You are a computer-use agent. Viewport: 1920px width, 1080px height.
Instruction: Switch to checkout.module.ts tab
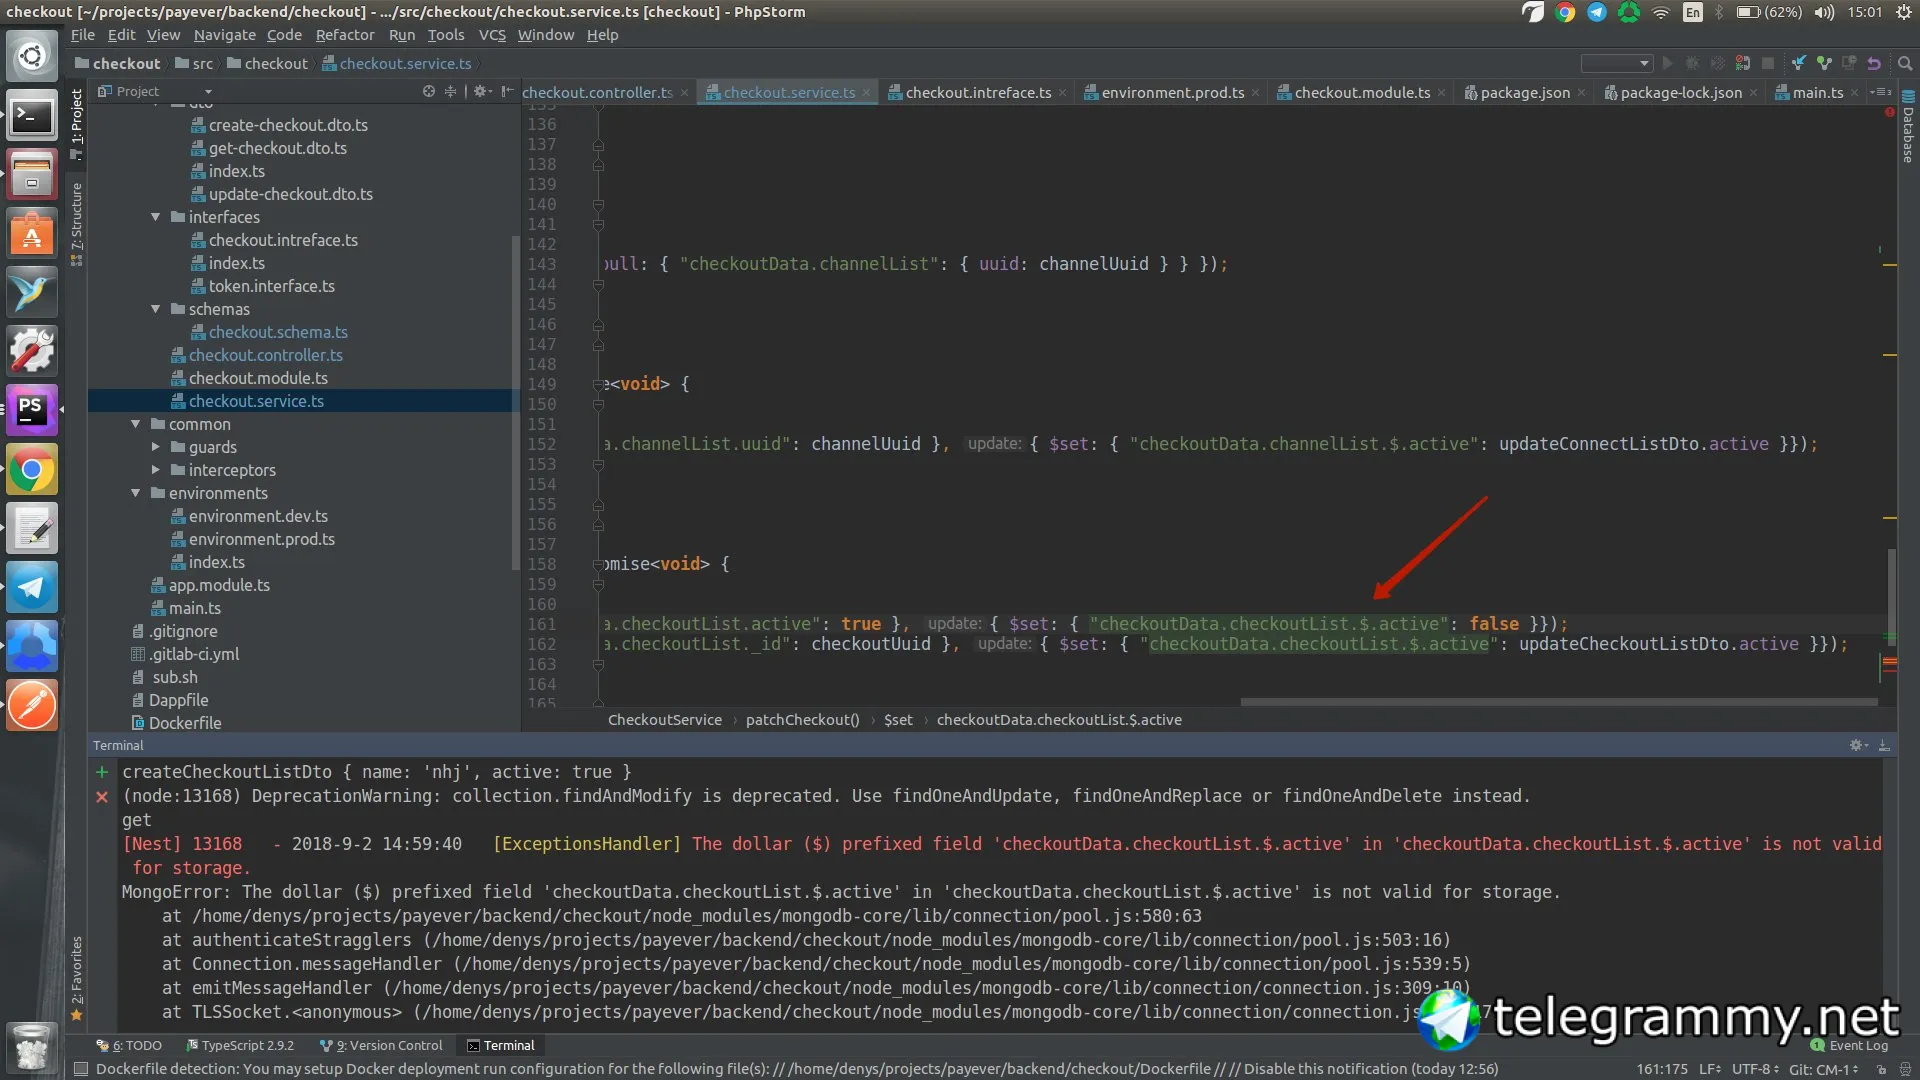coord(1362,92)
